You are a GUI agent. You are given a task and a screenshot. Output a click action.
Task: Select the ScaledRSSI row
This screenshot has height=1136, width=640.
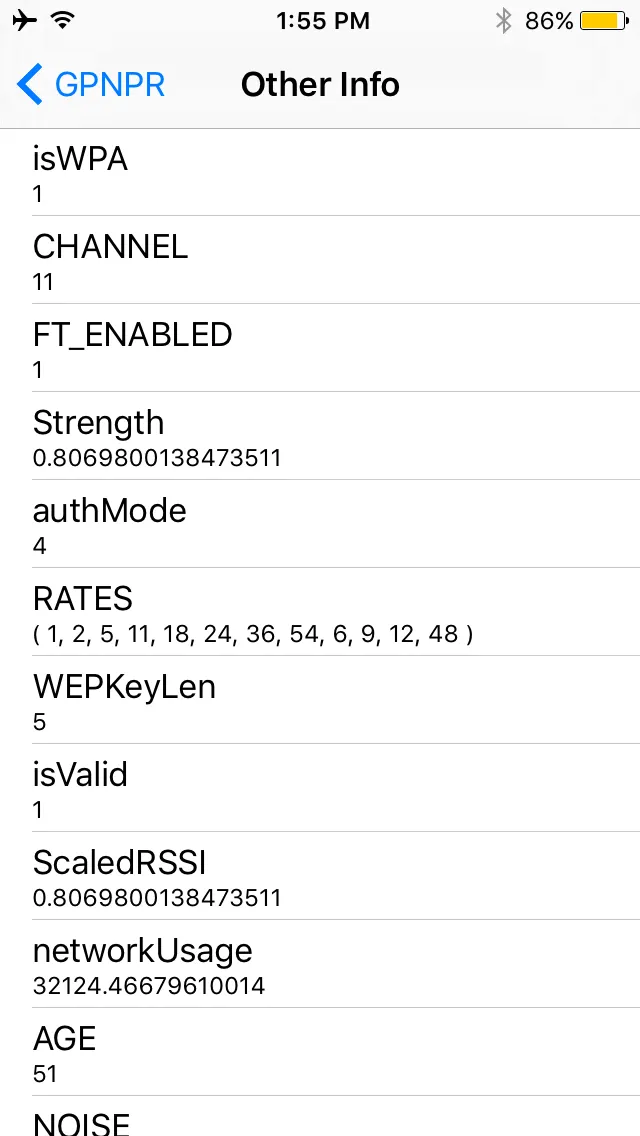(320, 876)
